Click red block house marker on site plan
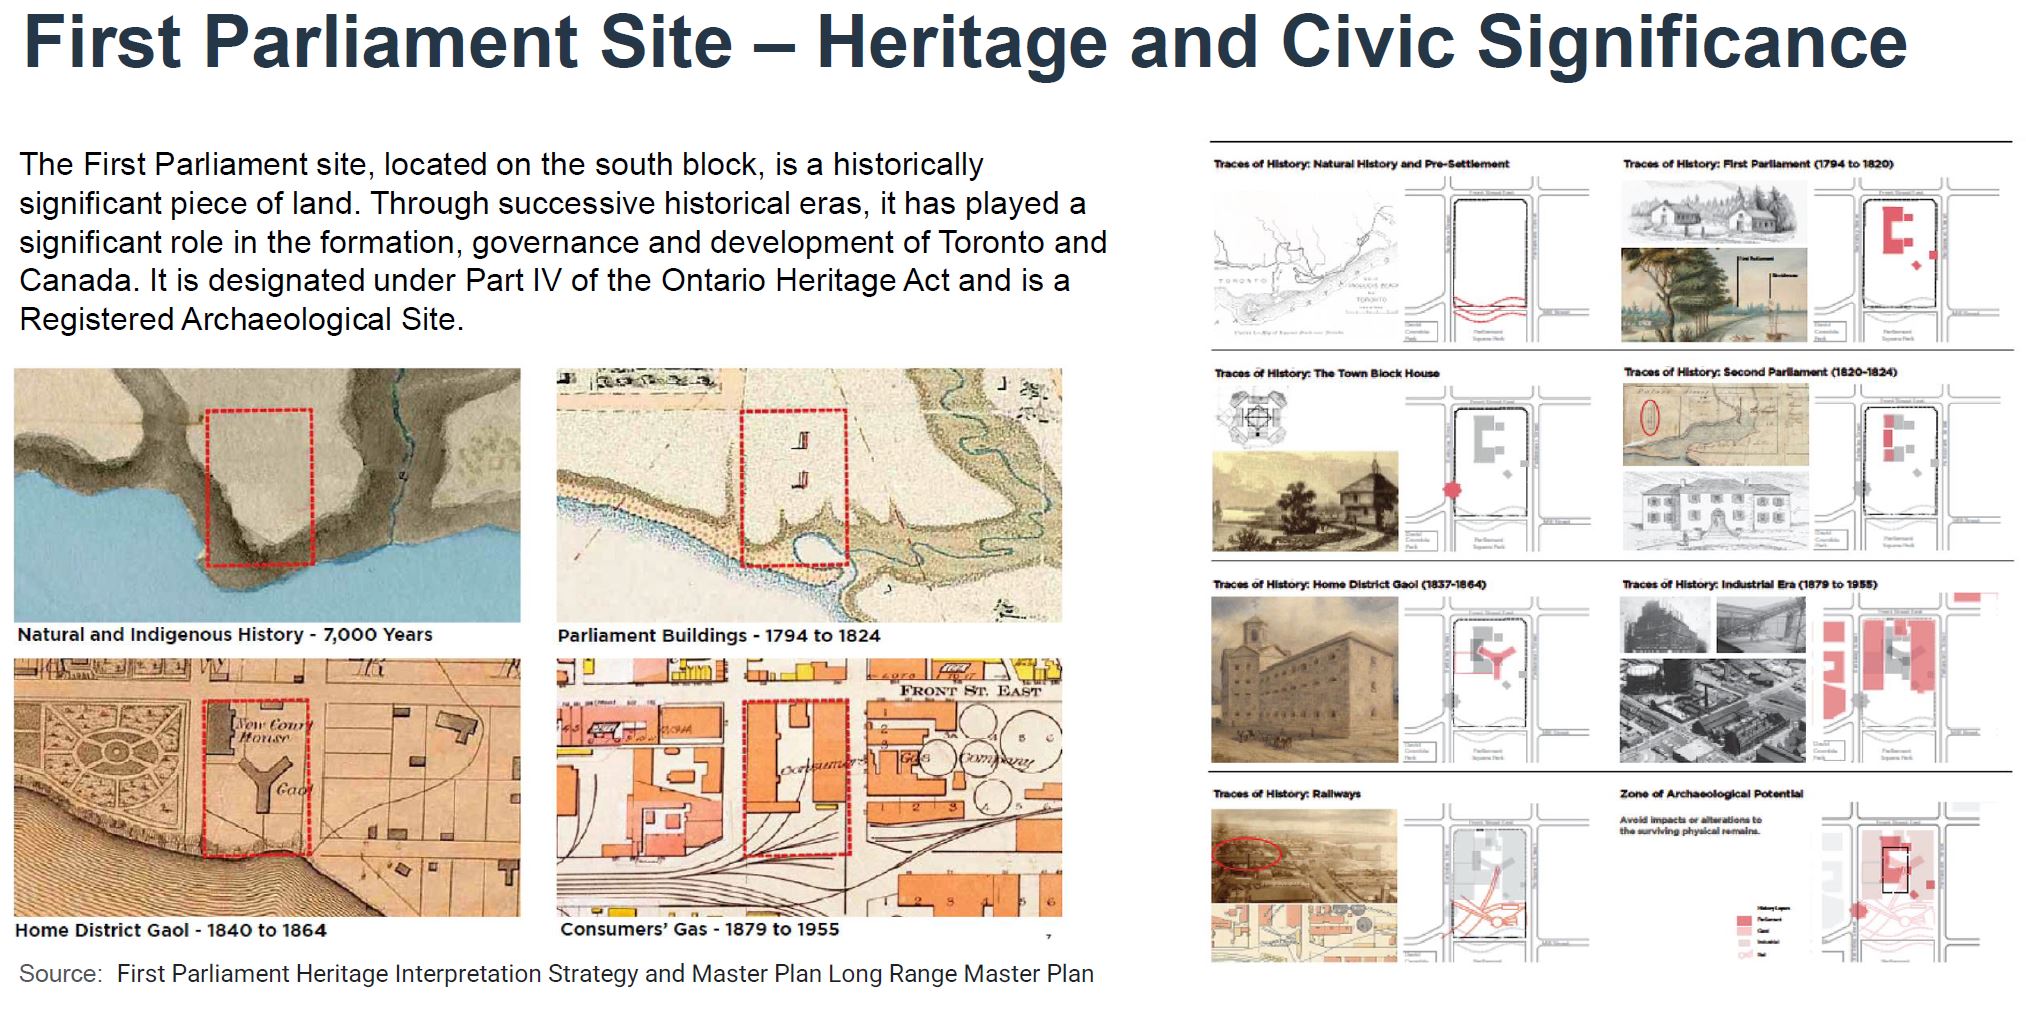2026x1010 pixels. [x=1453, y=490]
